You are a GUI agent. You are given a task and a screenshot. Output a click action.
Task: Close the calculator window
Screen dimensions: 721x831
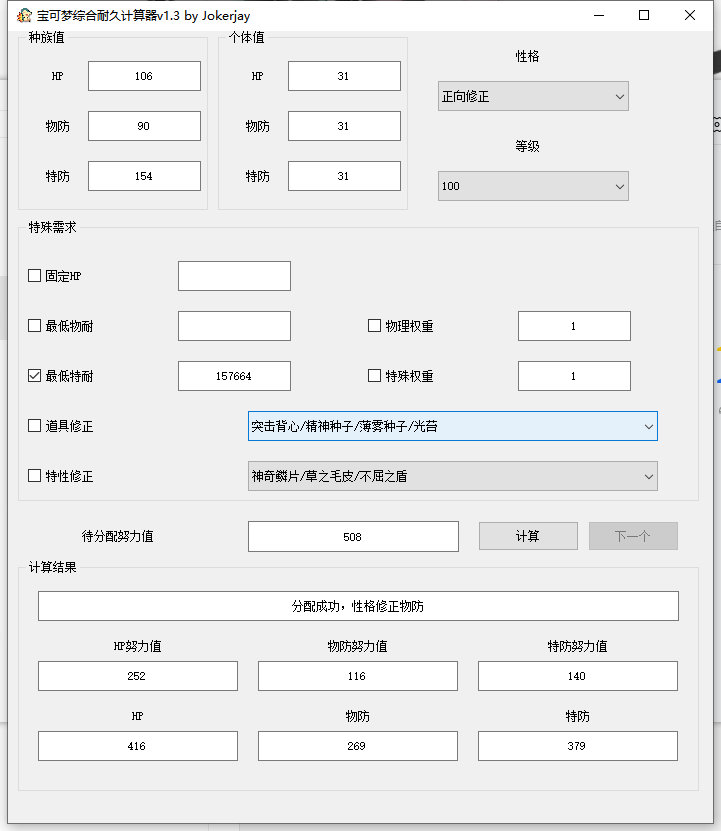coord(690,15)
